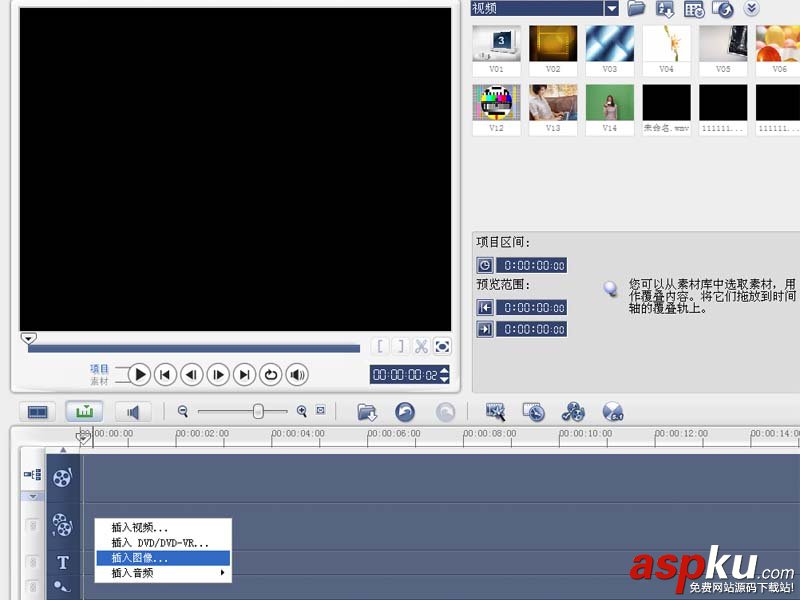Select the overlay track icon

62,525
